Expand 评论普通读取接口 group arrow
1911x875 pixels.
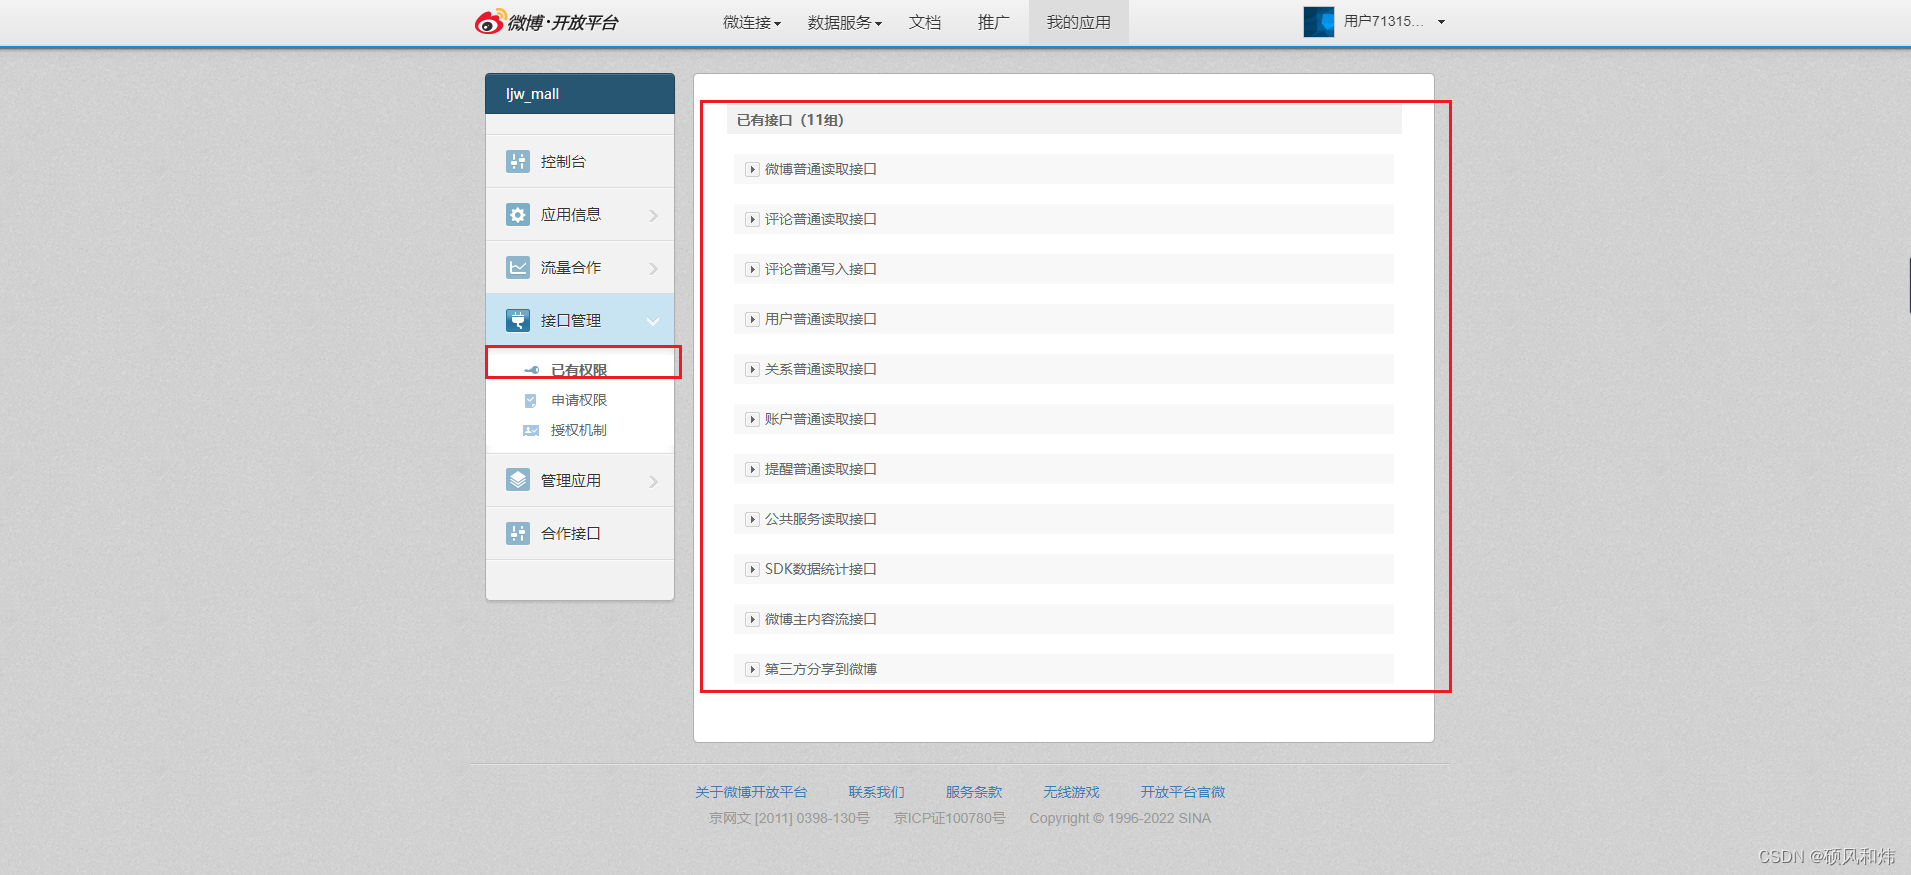[753, 220]
